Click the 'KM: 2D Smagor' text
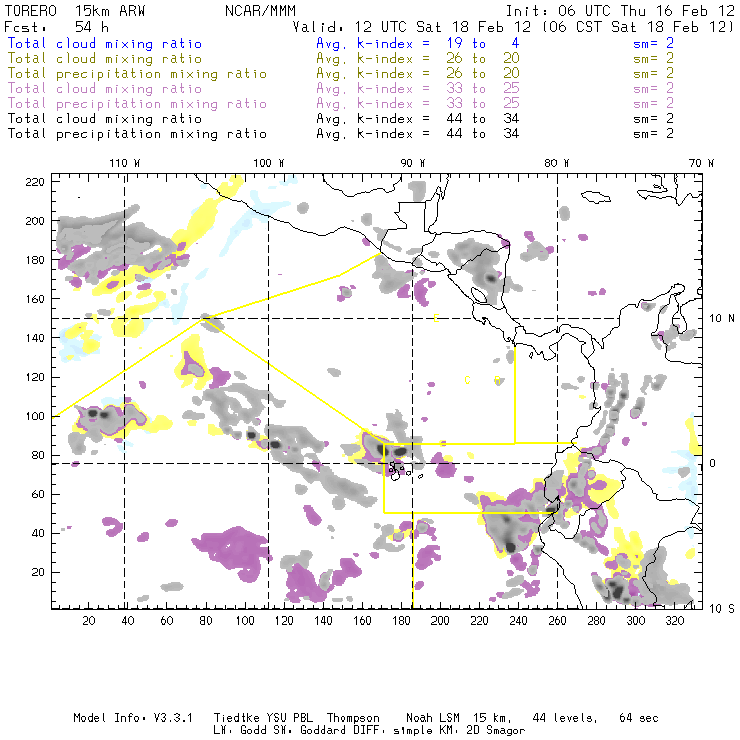 point(484,730)
